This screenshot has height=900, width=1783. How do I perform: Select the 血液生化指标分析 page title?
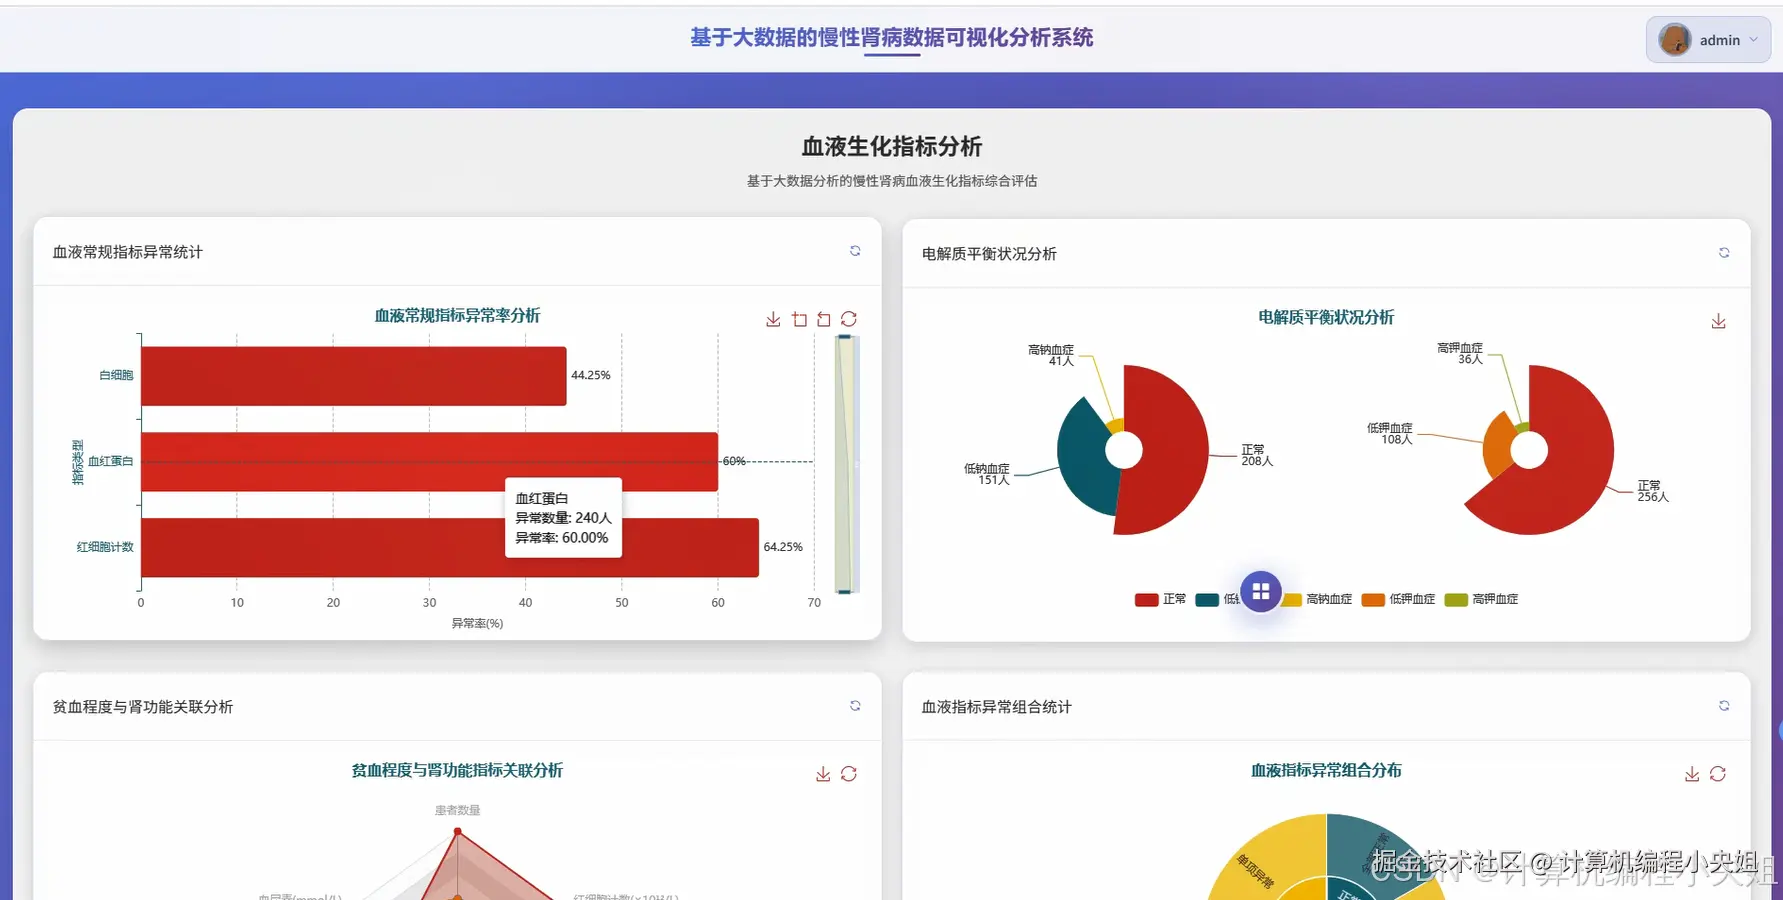coord(890,147)
